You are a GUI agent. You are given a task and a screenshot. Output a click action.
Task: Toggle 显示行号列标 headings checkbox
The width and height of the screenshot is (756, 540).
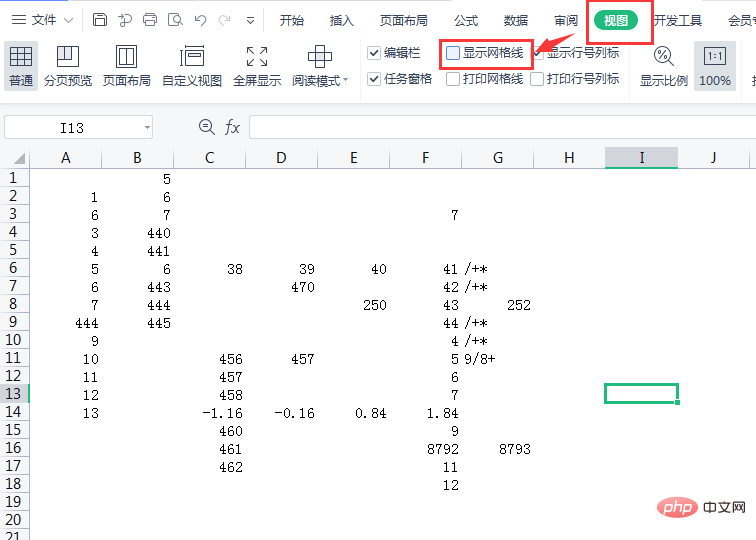[537, 53]
